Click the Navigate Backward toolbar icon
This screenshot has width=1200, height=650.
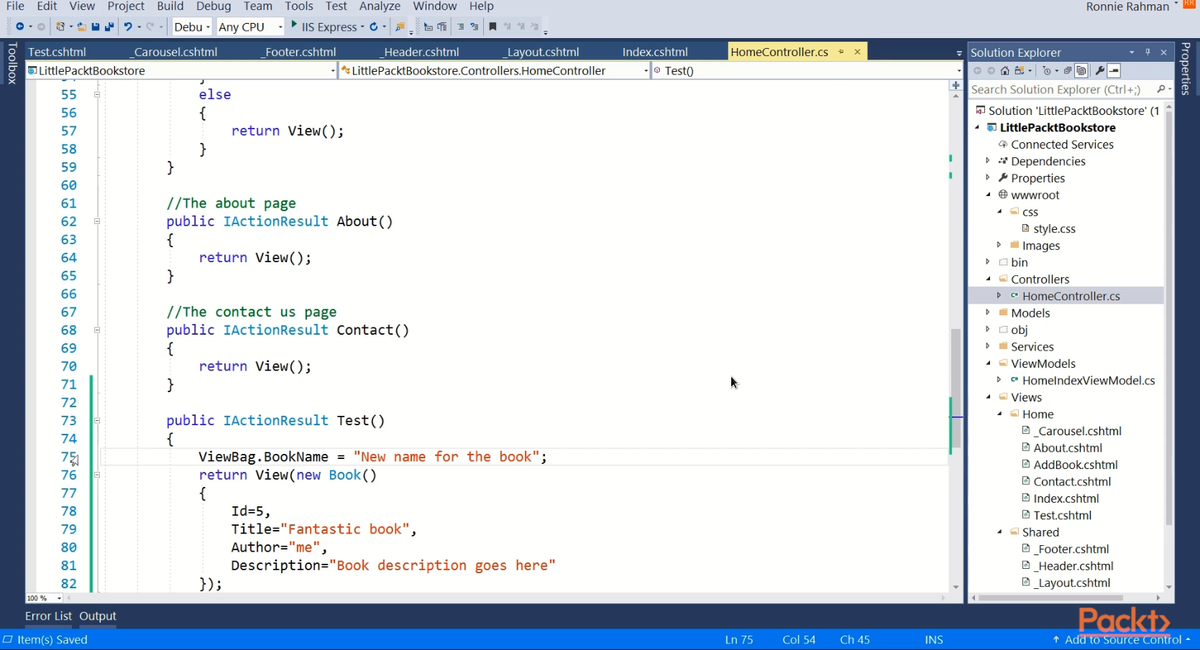click(x=19, y=26)
